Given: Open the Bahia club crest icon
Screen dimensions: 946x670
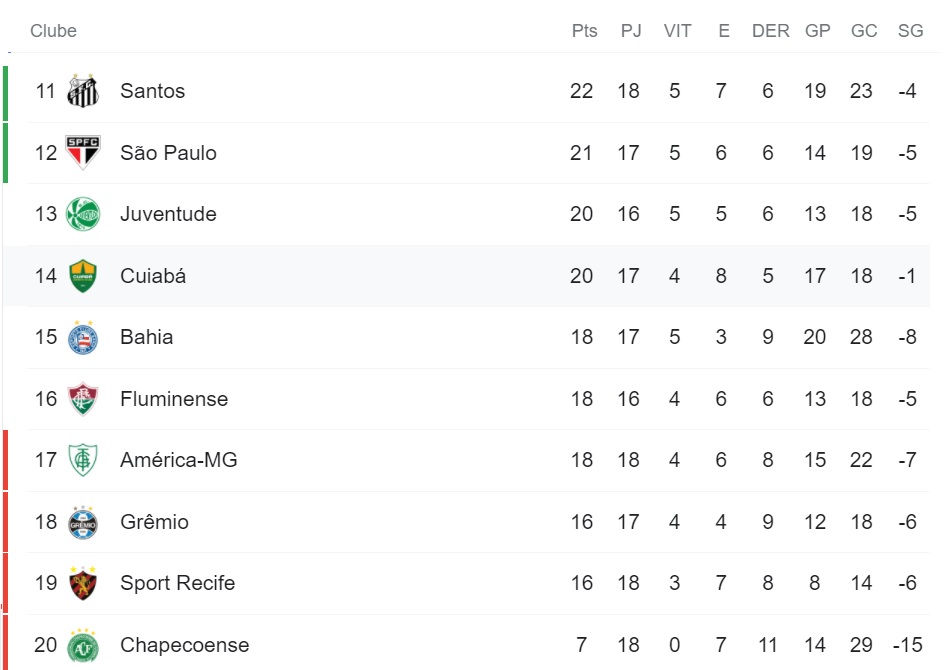Looking at the screenshot, I should tap(83, 337).
